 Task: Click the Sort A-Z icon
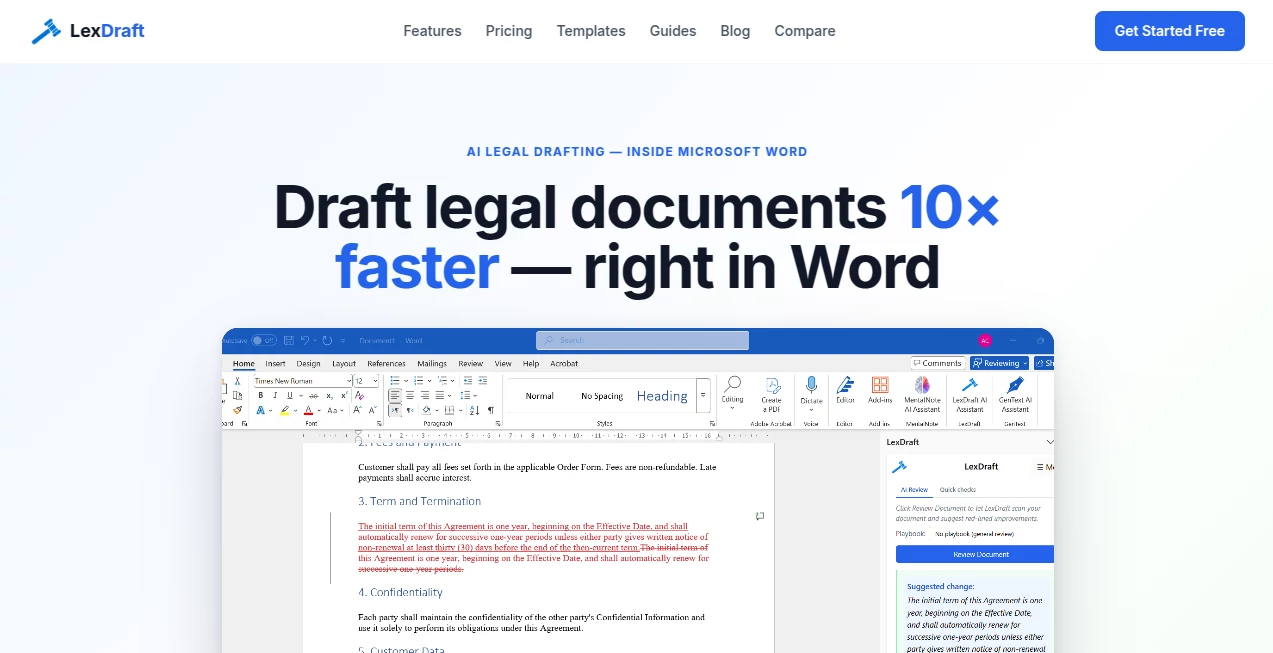click(x=475, y=410)
